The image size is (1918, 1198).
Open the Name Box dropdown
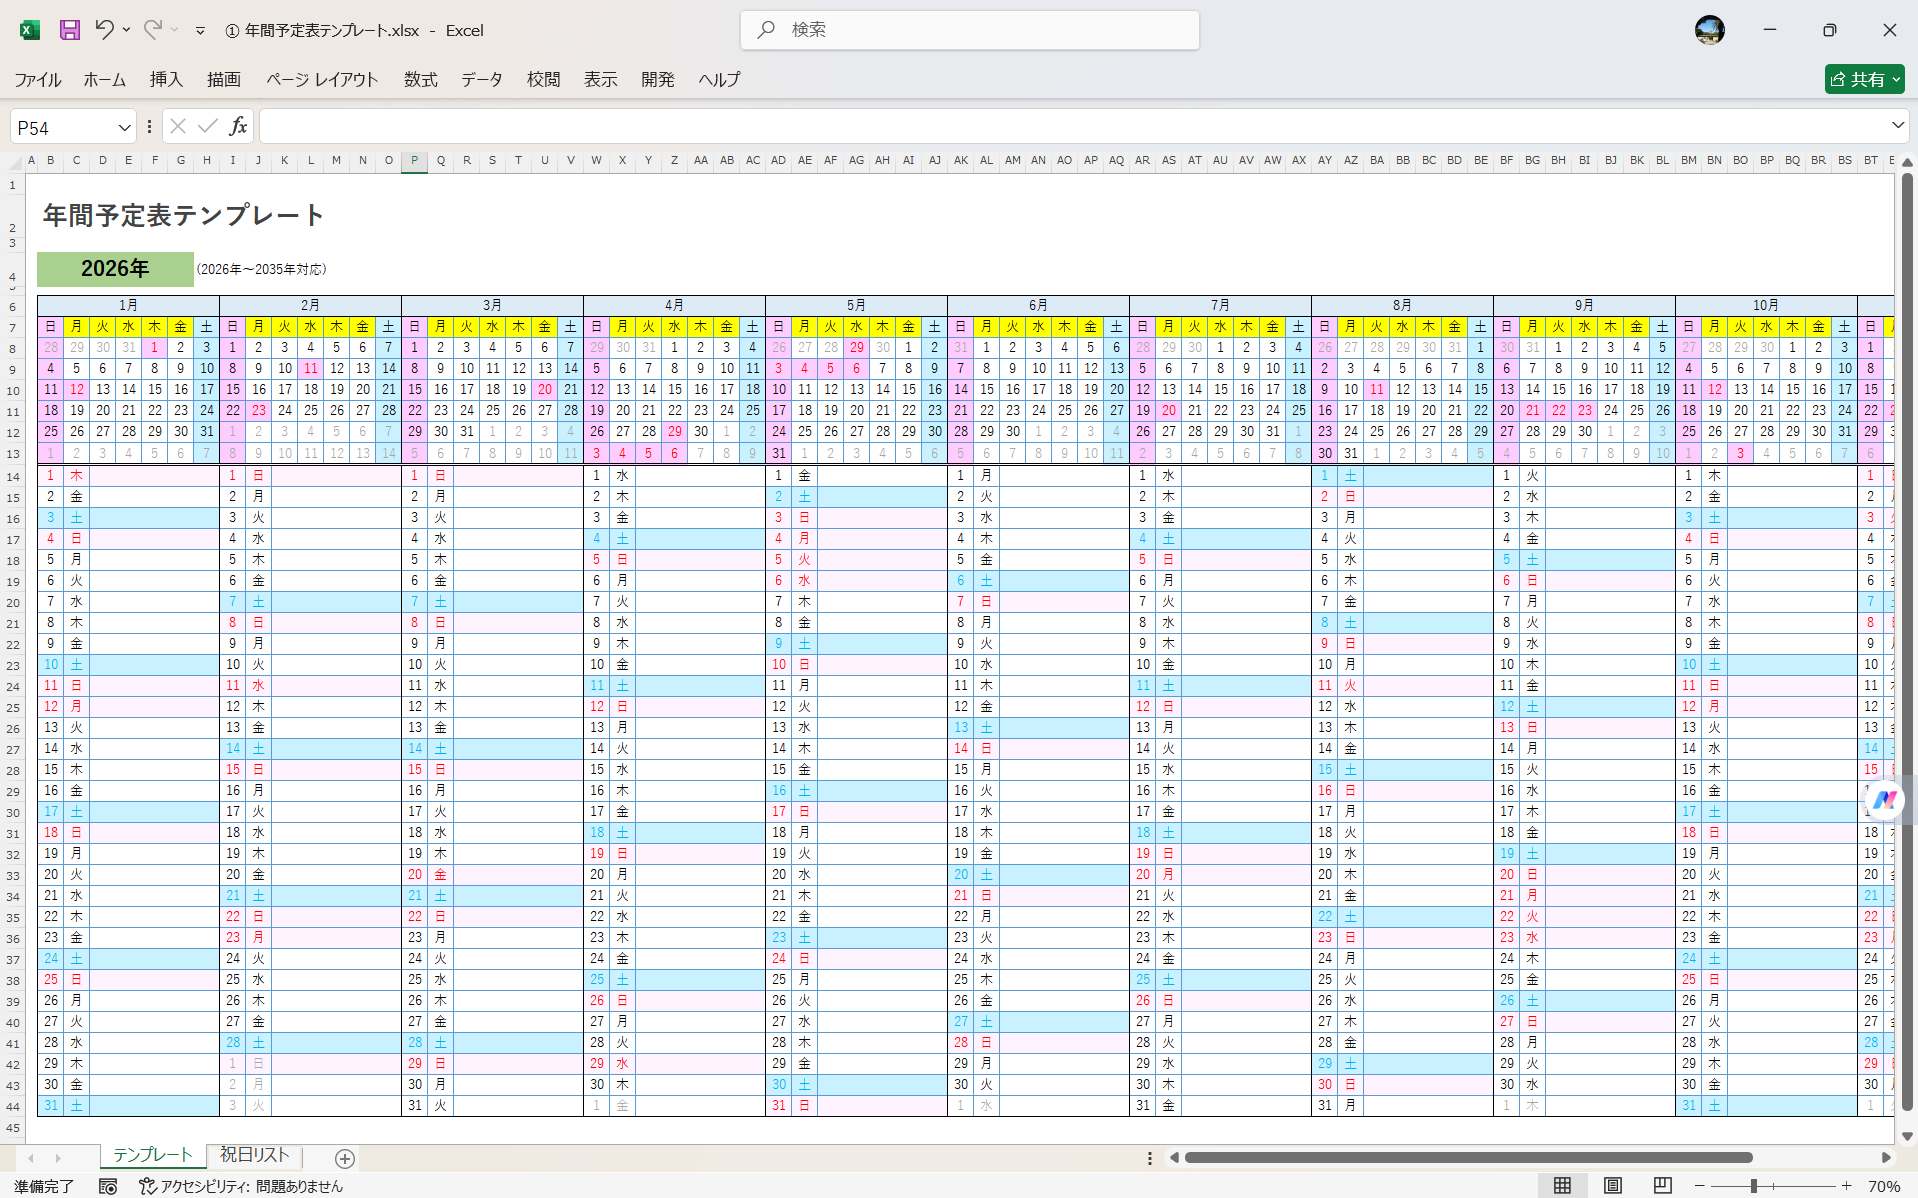(x=123, y=126)
